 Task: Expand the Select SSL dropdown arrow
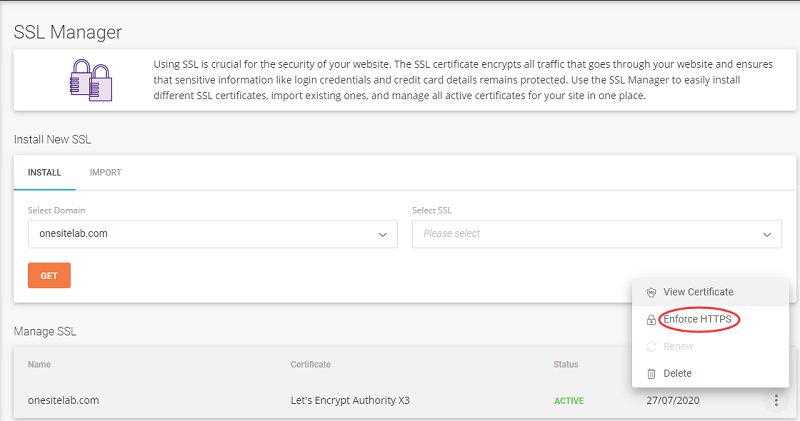click(x=767, y=235)
